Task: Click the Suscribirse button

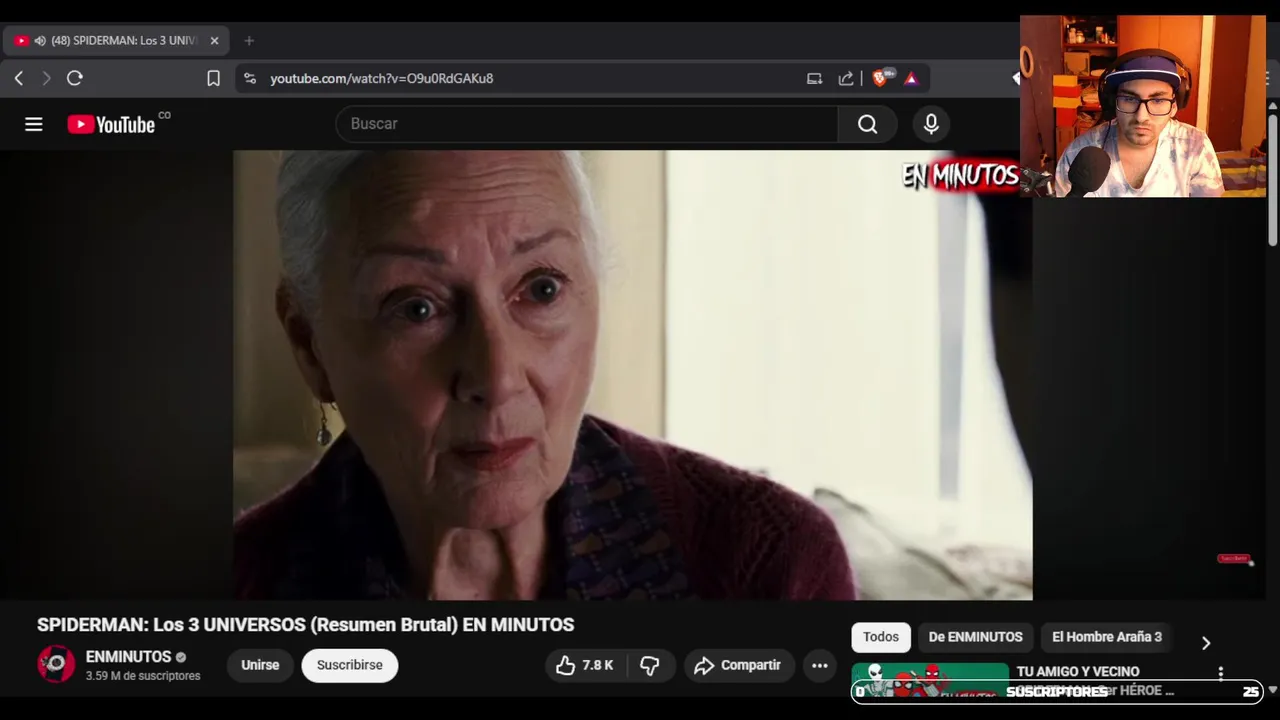Action: pyautogui.click(x=350, y=665)
